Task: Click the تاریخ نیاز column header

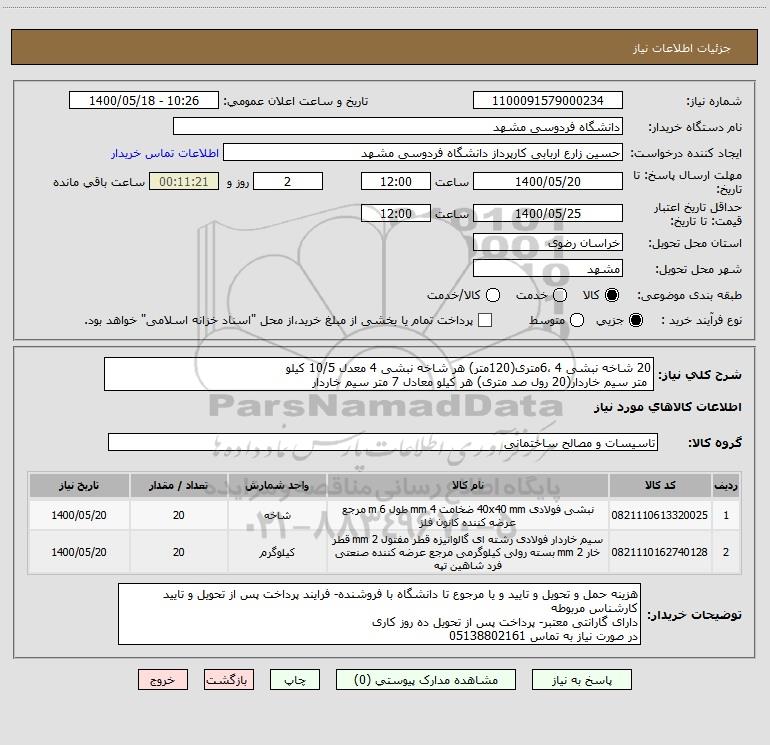Action: [79, 486]
